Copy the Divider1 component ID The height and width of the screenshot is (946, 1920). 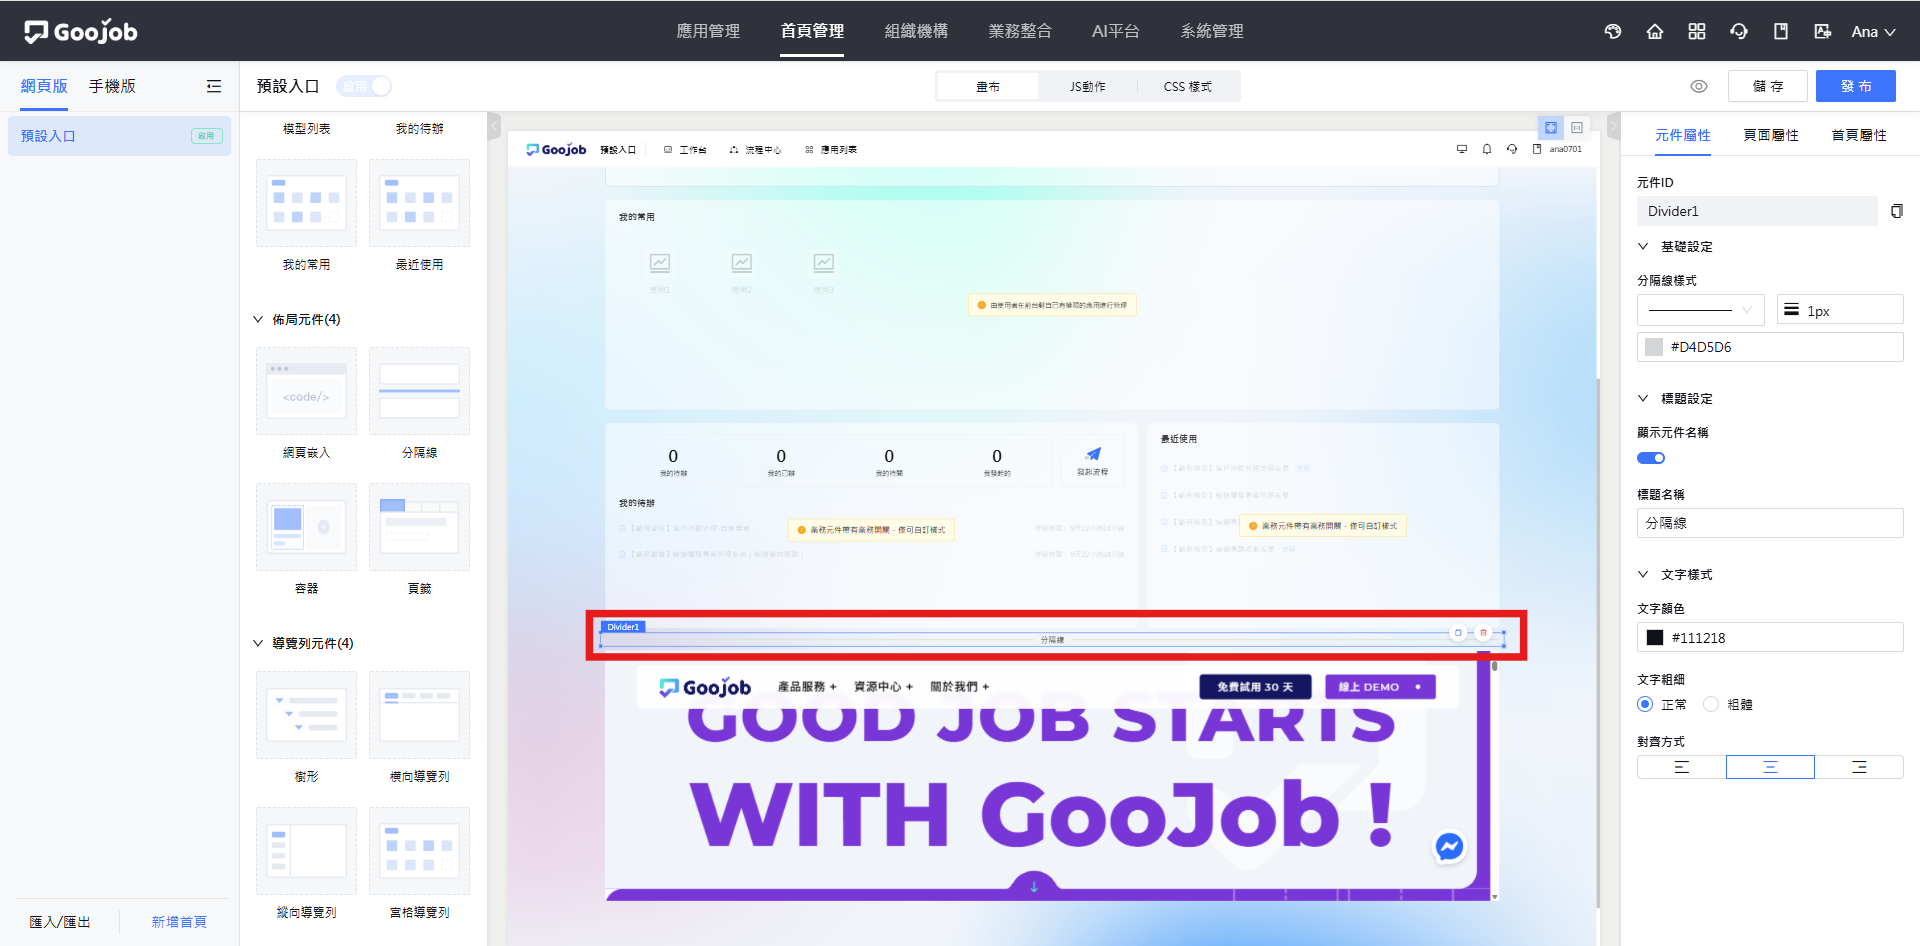point(1896,211)
